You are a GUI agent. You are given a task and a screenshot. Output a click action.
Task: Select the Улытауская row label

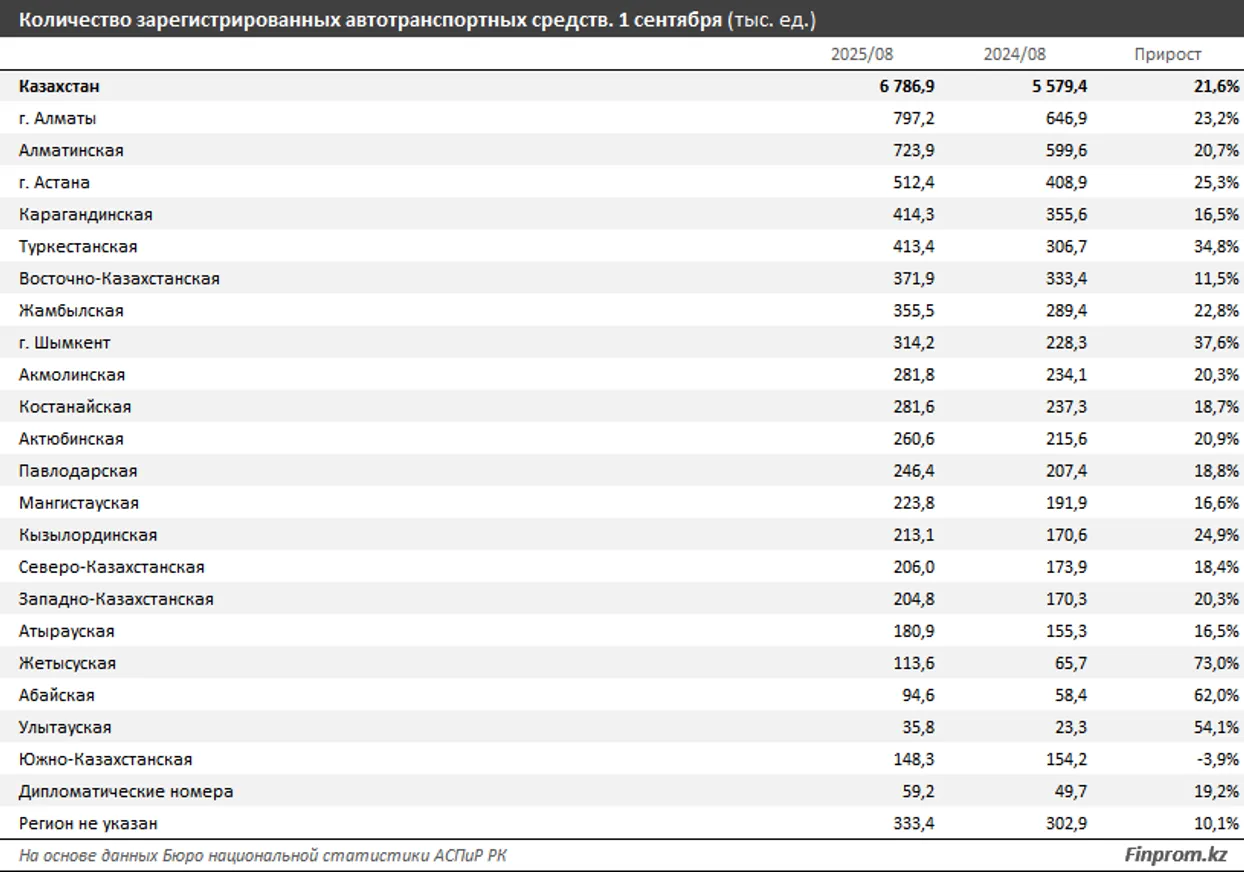coord(65,727)
